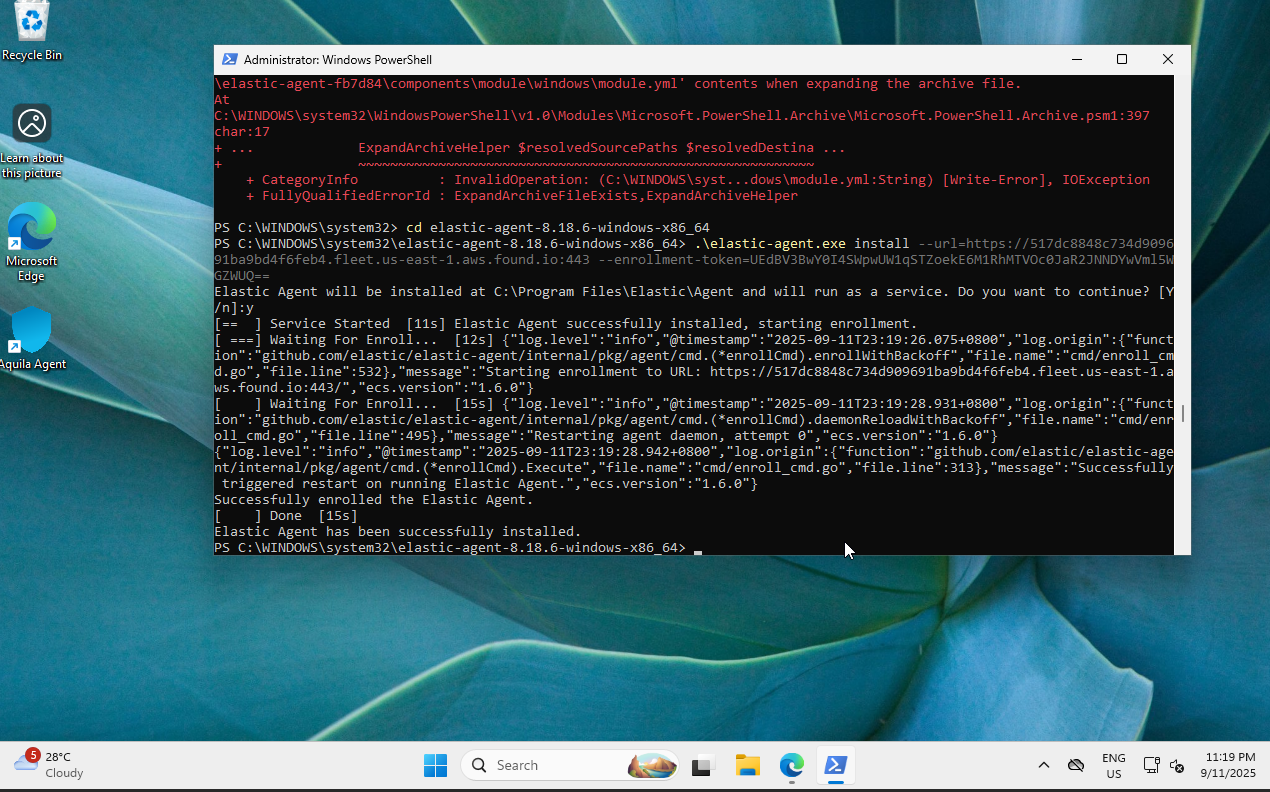Click the PowerShell icon in the window title bar

pos(230,59)
